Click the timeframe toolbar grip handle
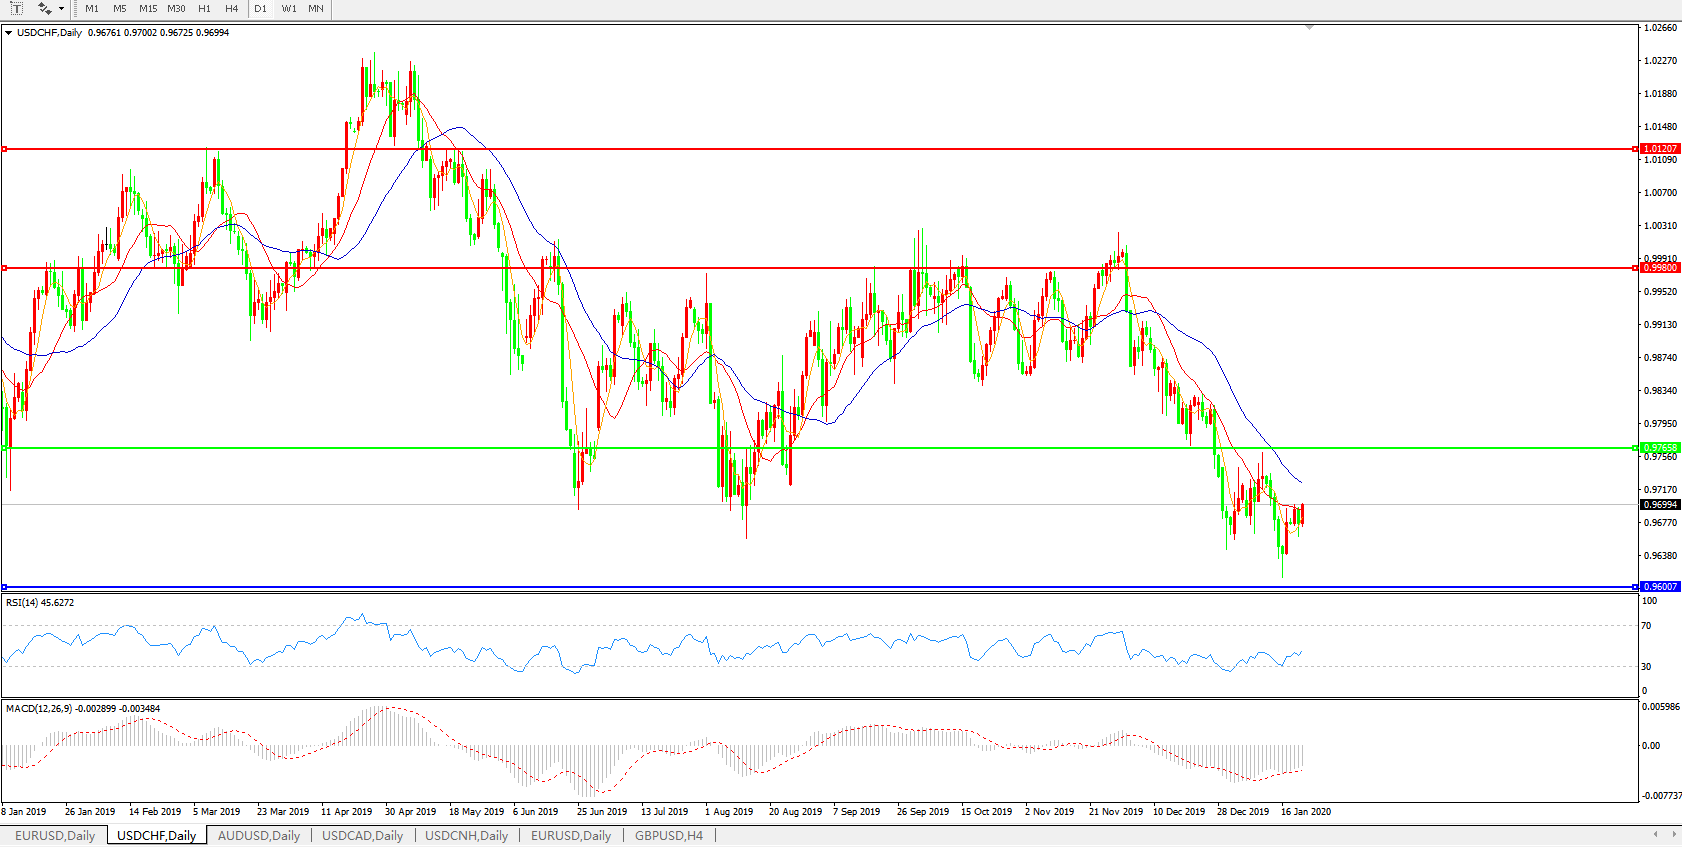1682x847 pixels. click(75, 8)
